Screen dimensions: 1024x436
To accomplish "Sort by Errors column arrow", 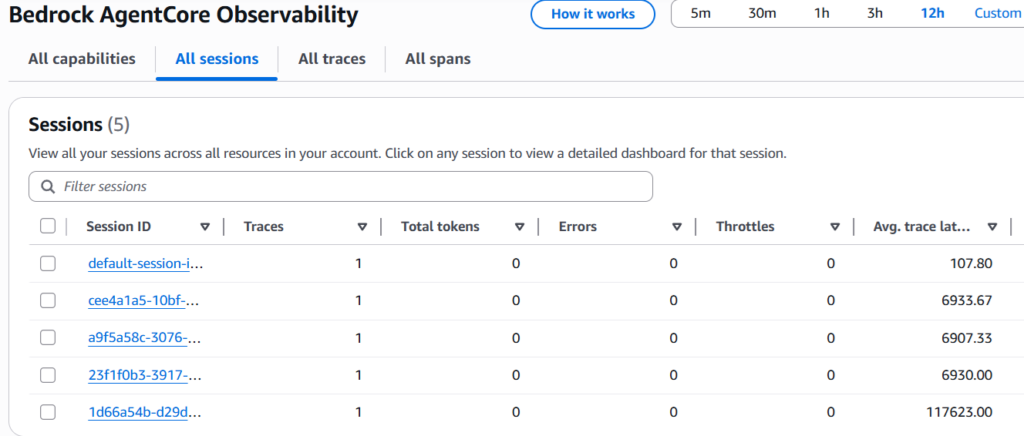I will pos(677,227).
